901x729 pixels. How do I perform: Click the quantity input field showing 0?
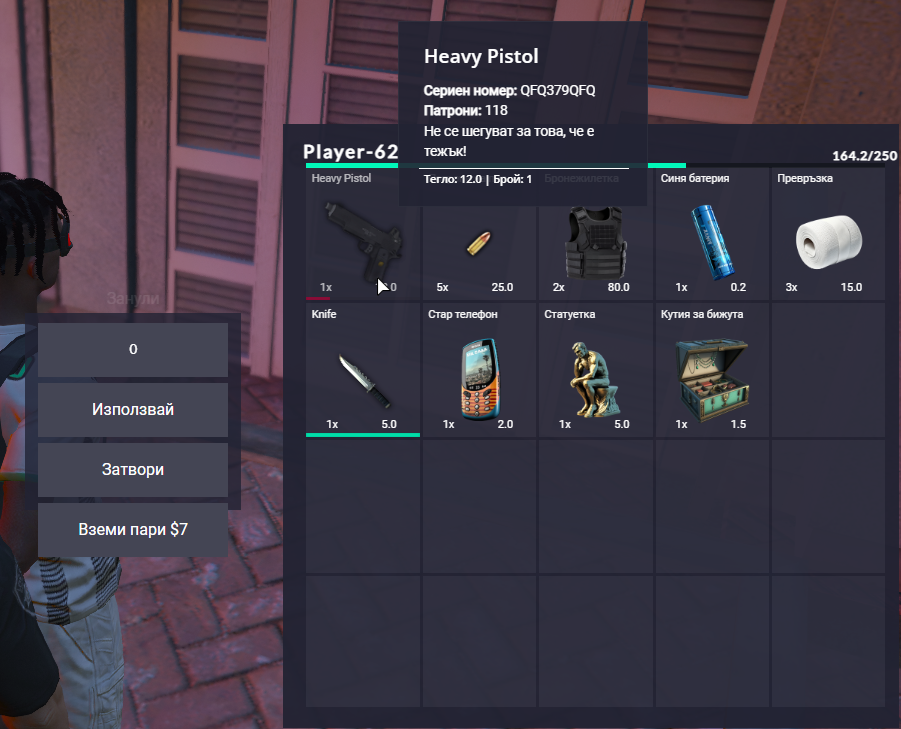[x=133, y=349]
